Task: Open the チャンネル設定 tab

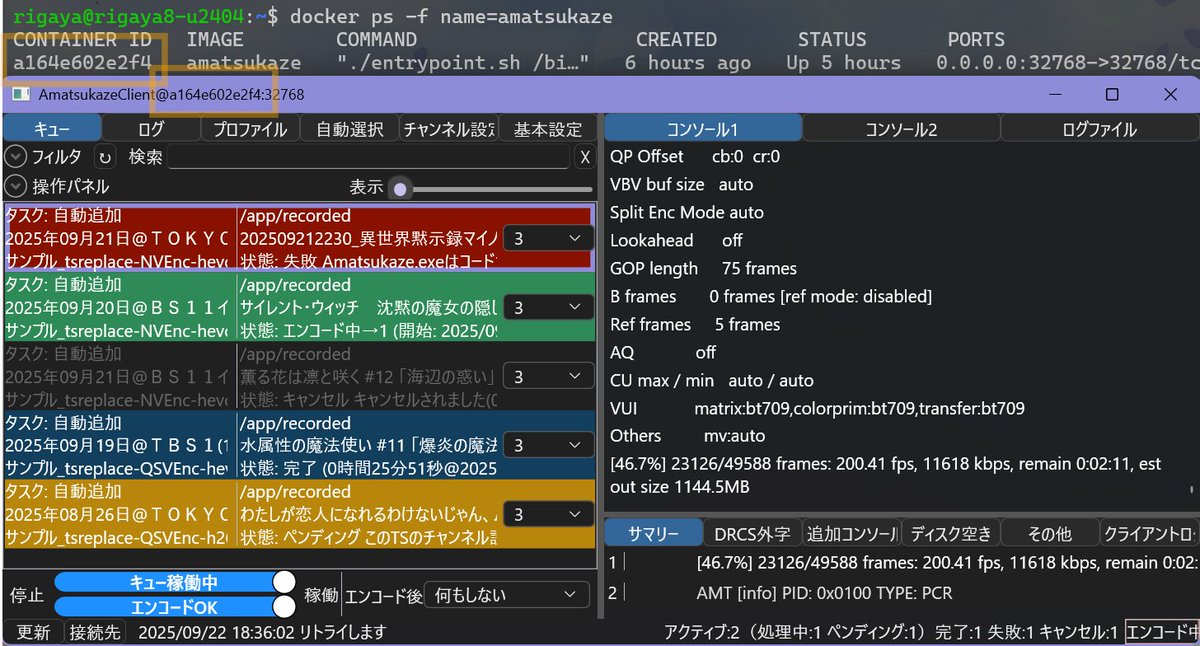Action: click(449, 129)
